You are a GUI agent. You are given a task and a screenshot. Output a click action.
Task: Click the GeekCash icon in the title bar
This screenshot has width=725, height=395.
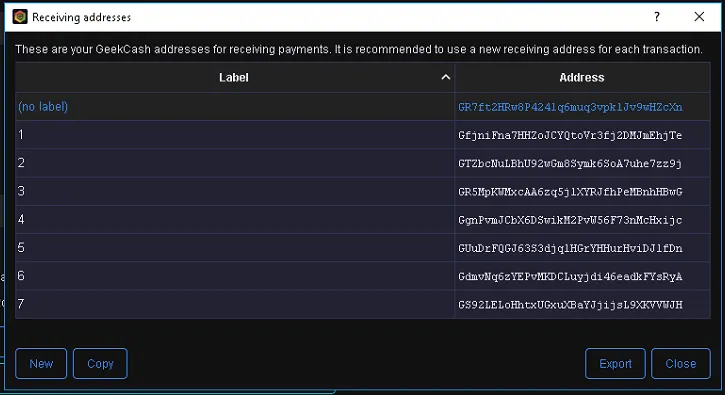20,17
